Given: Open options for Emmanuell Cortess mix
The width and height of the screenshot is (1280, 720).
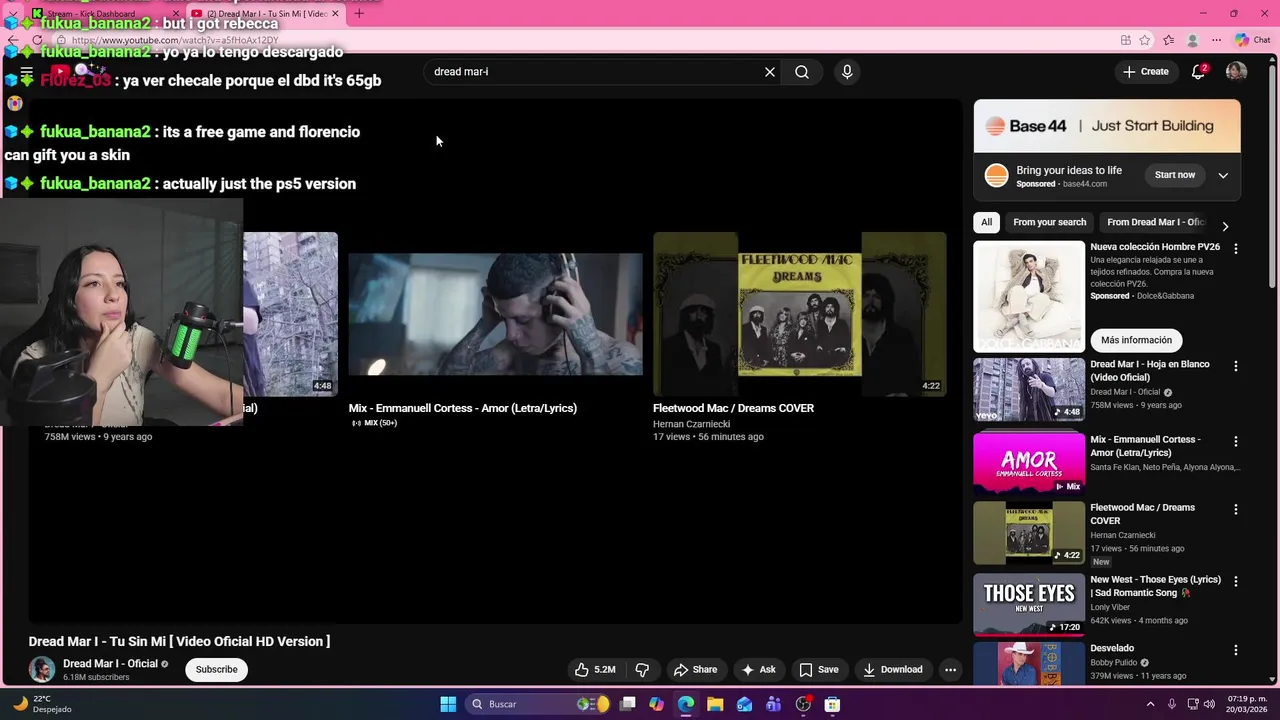Looking at the screenshot, I should click(x=1236, y=441).
